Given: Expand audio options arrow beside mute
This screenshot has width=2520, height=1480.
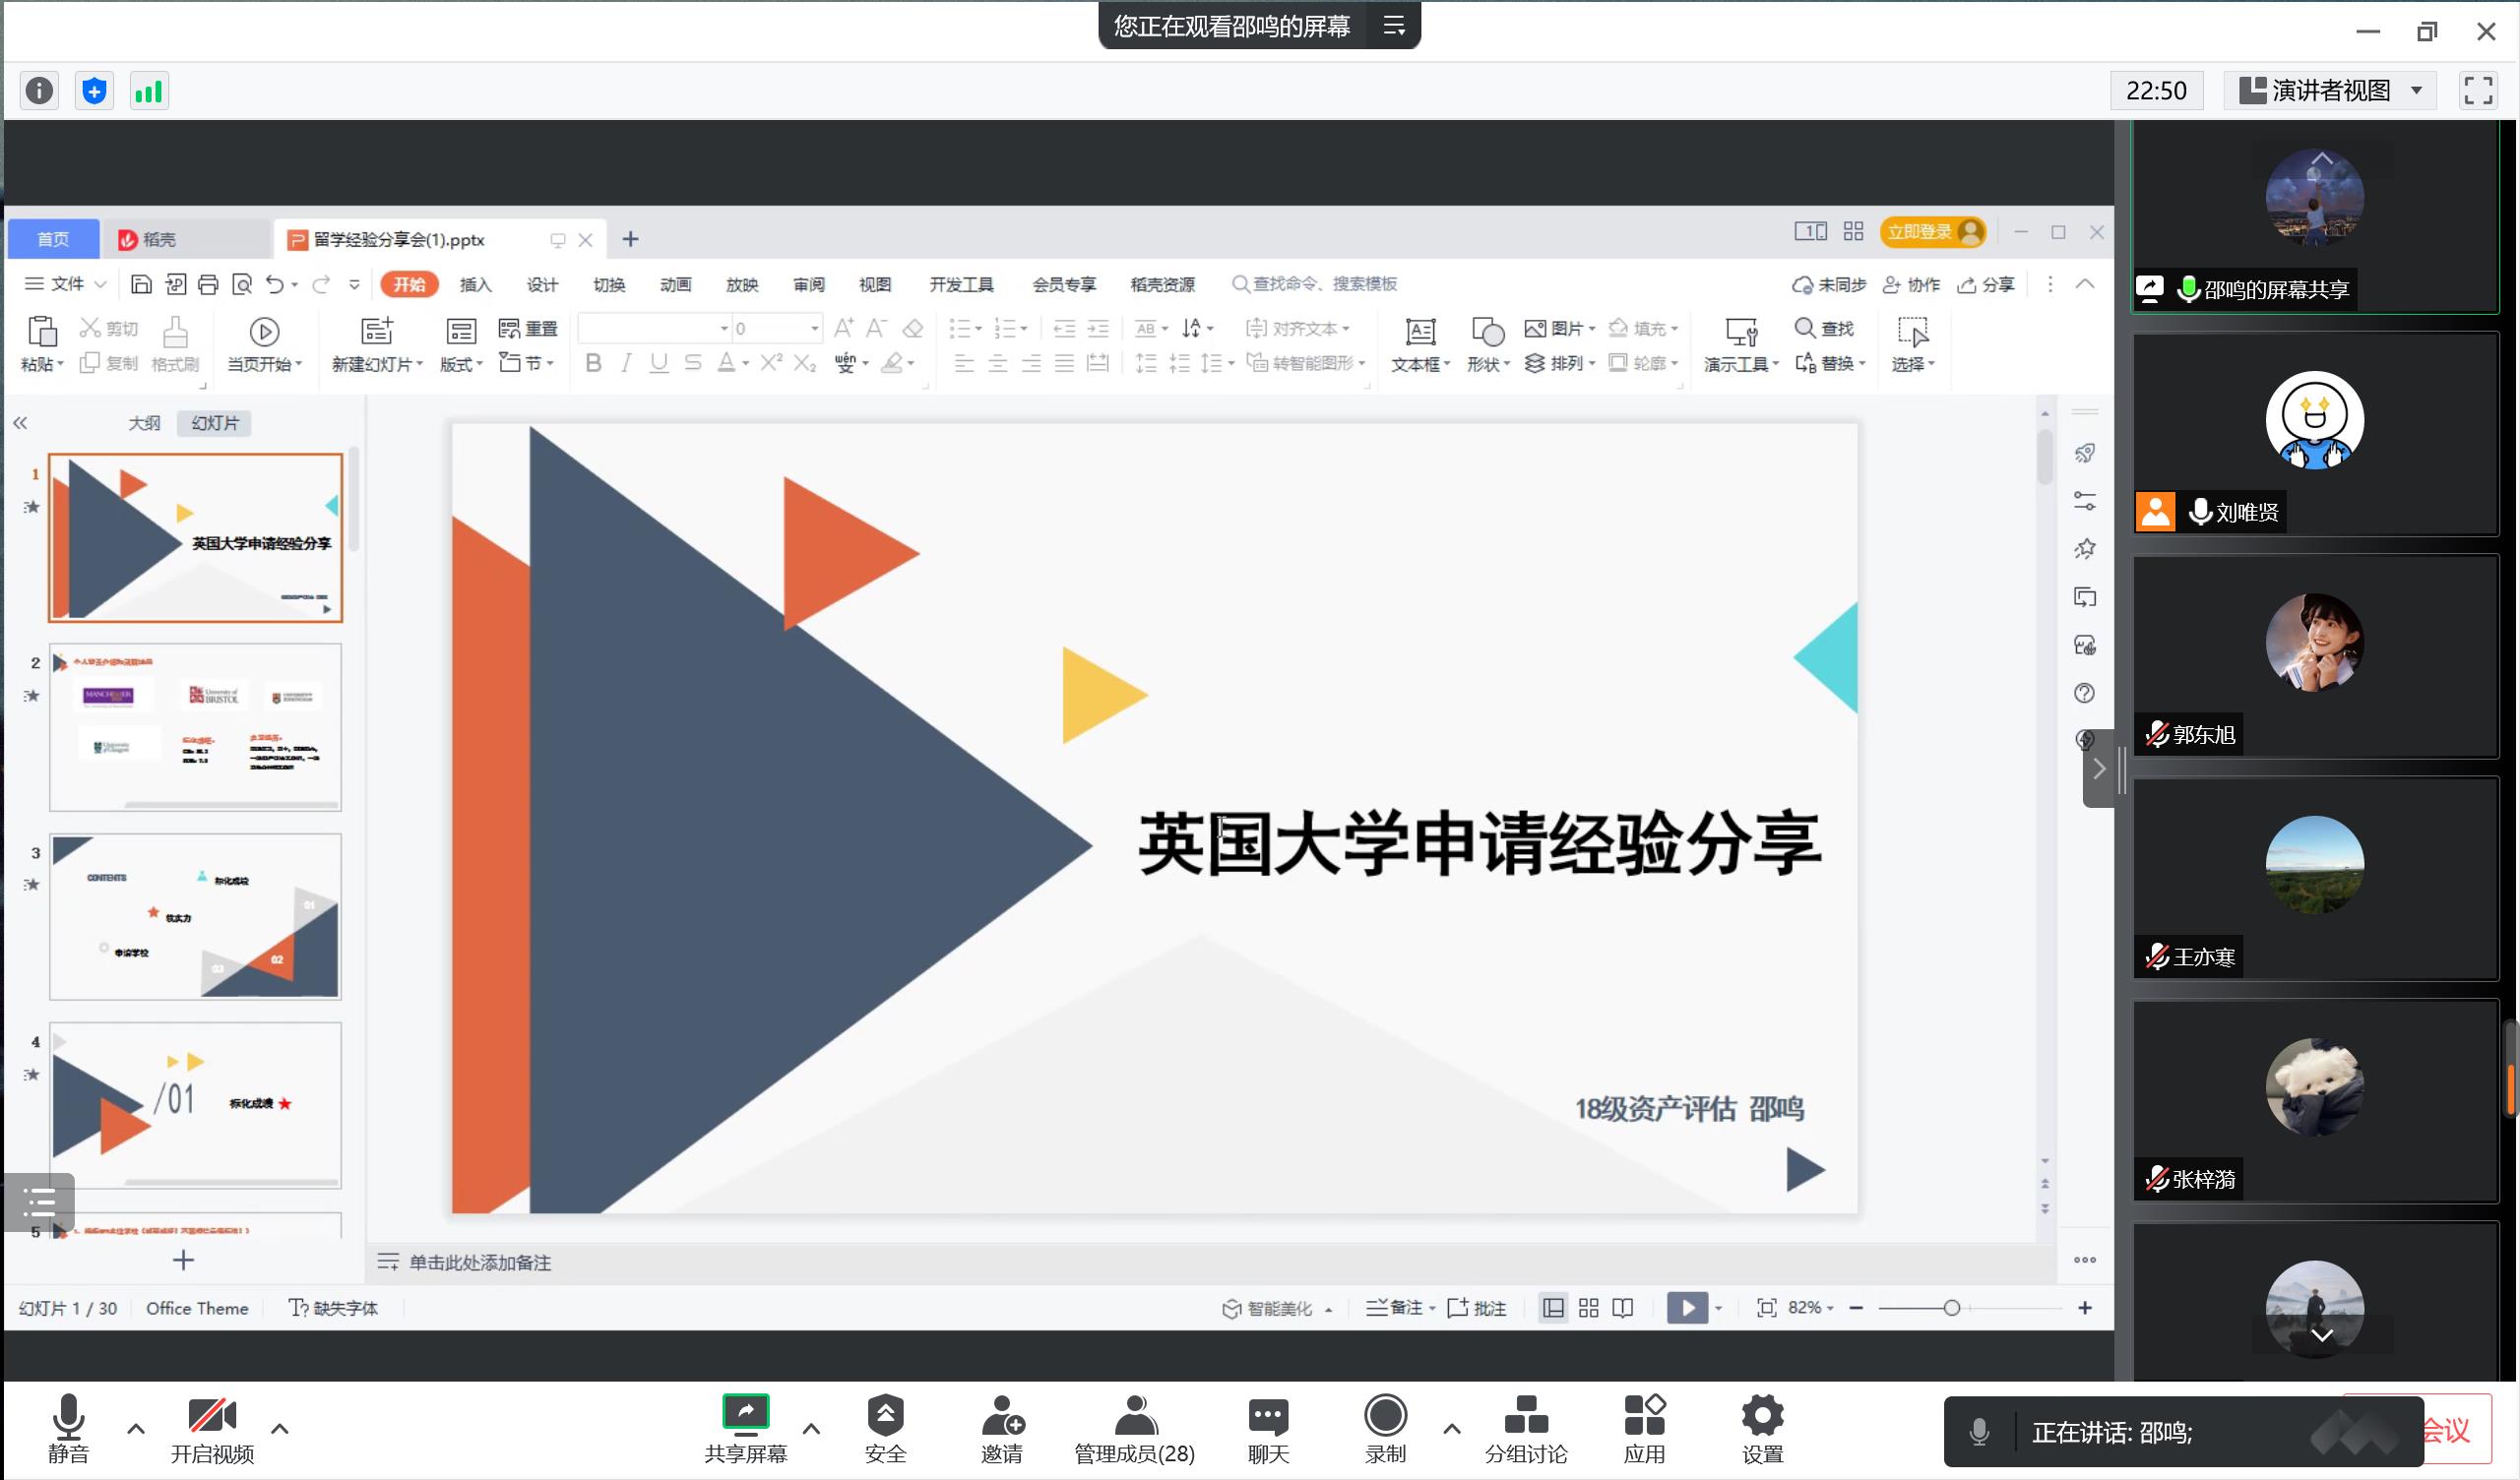Looking at the screenshot, I should click(x=136, y=1428).
